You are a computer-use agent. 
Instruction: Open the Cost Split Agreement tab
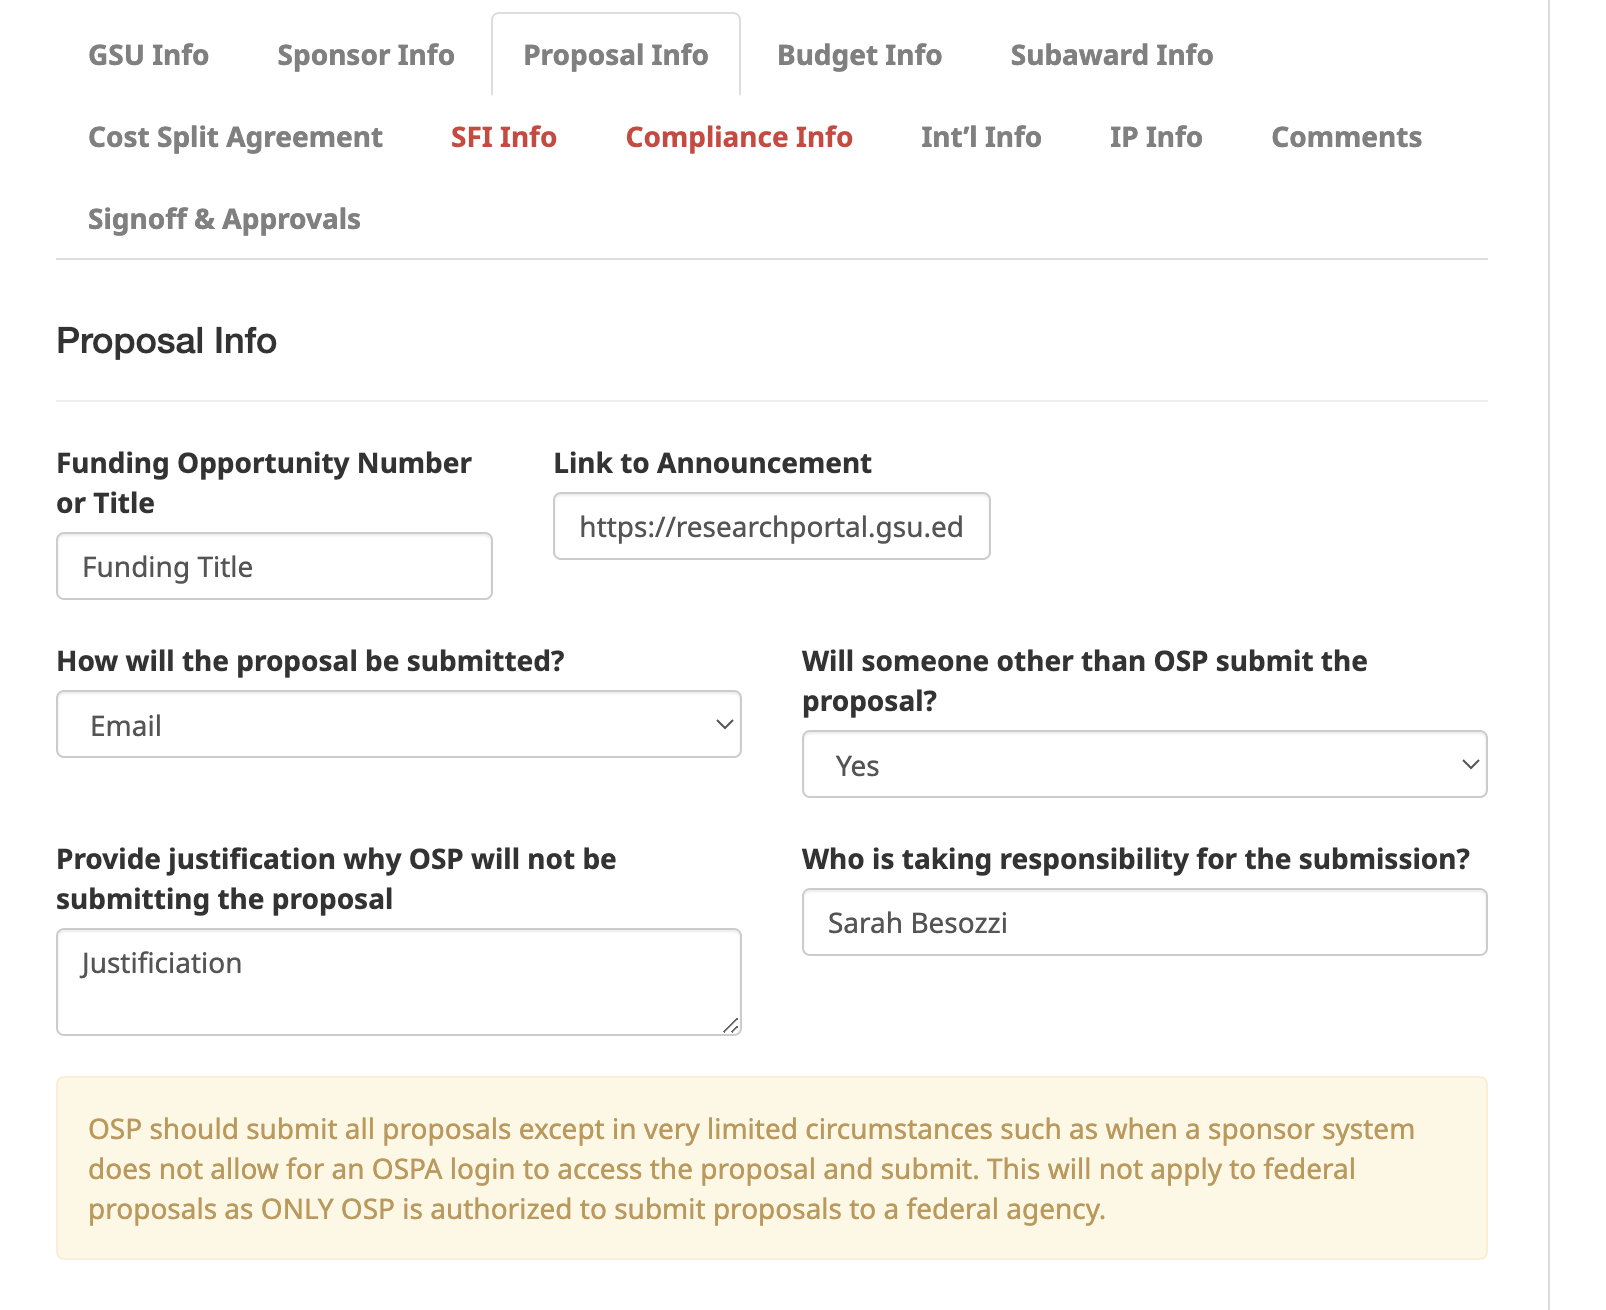tap(235, 137)
